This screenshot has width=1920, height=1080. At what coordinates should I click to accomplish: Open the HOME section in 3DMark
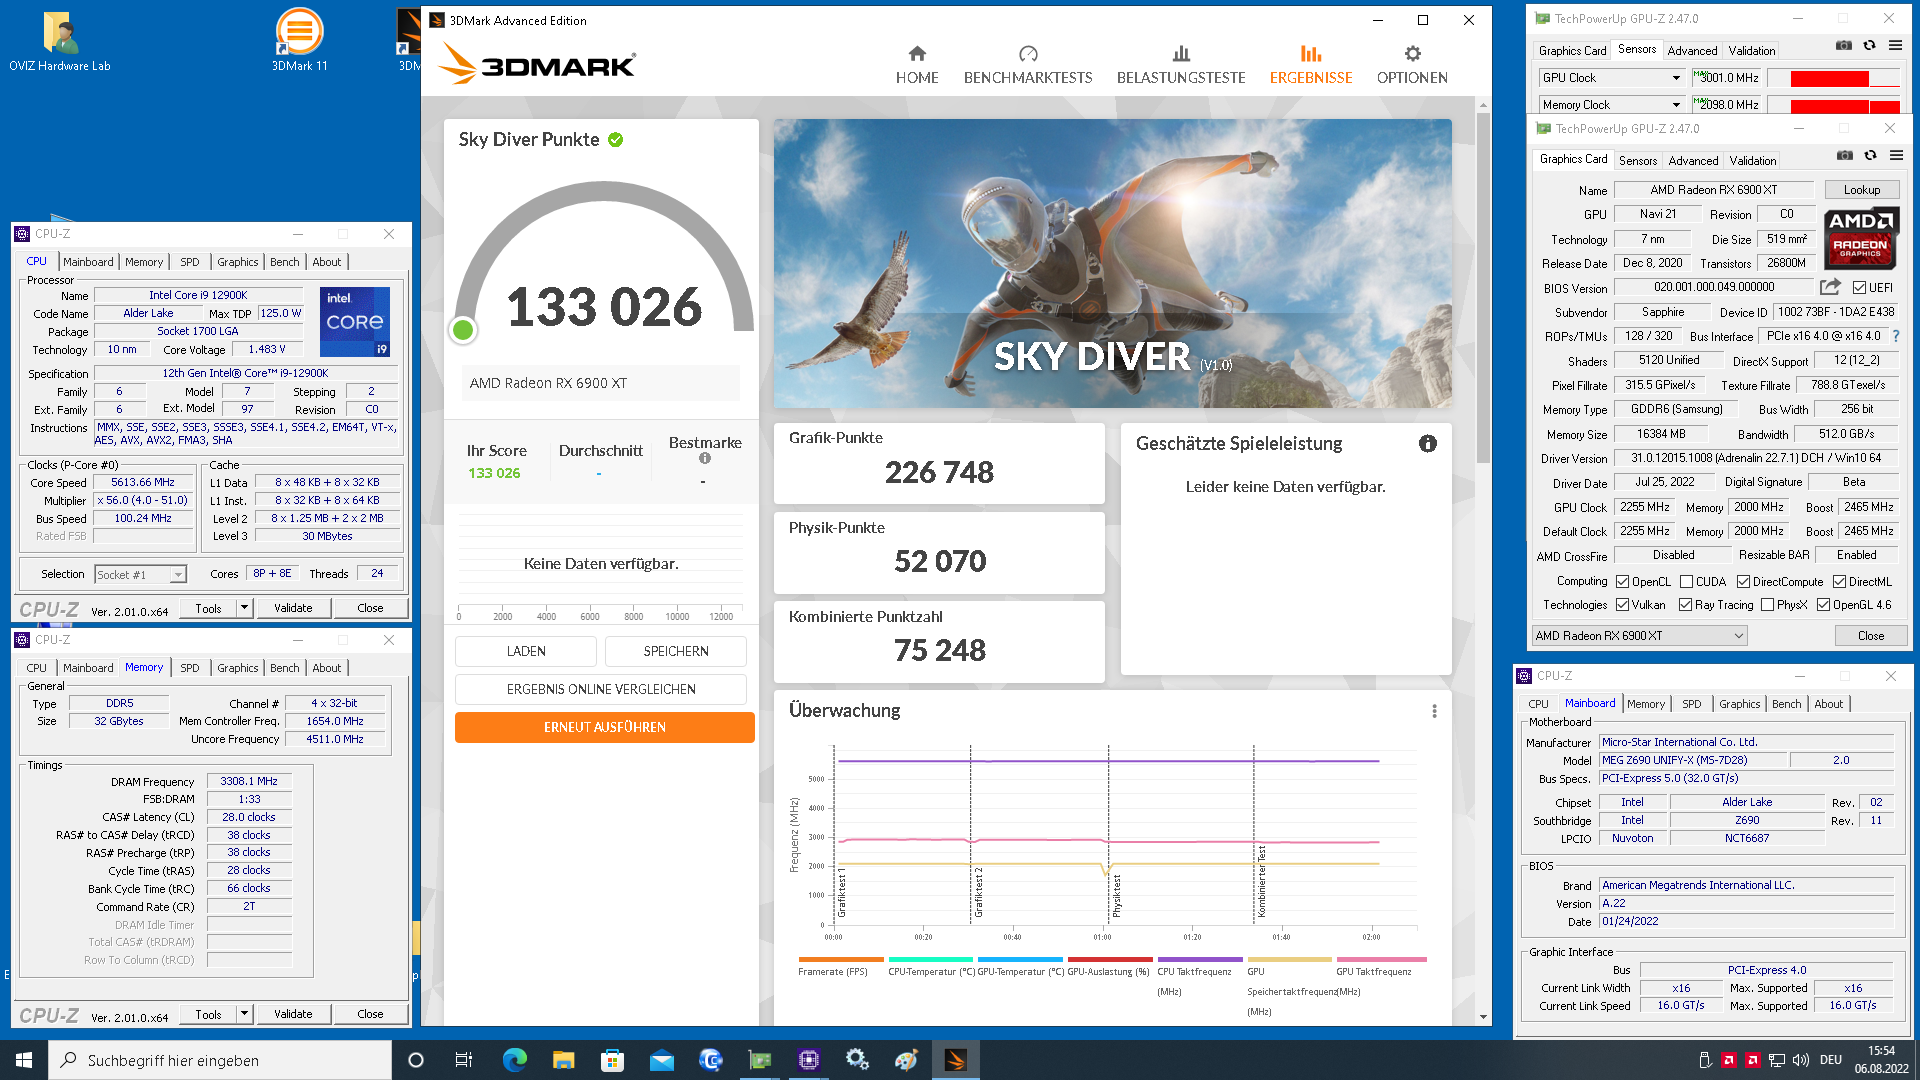(916, 65)
